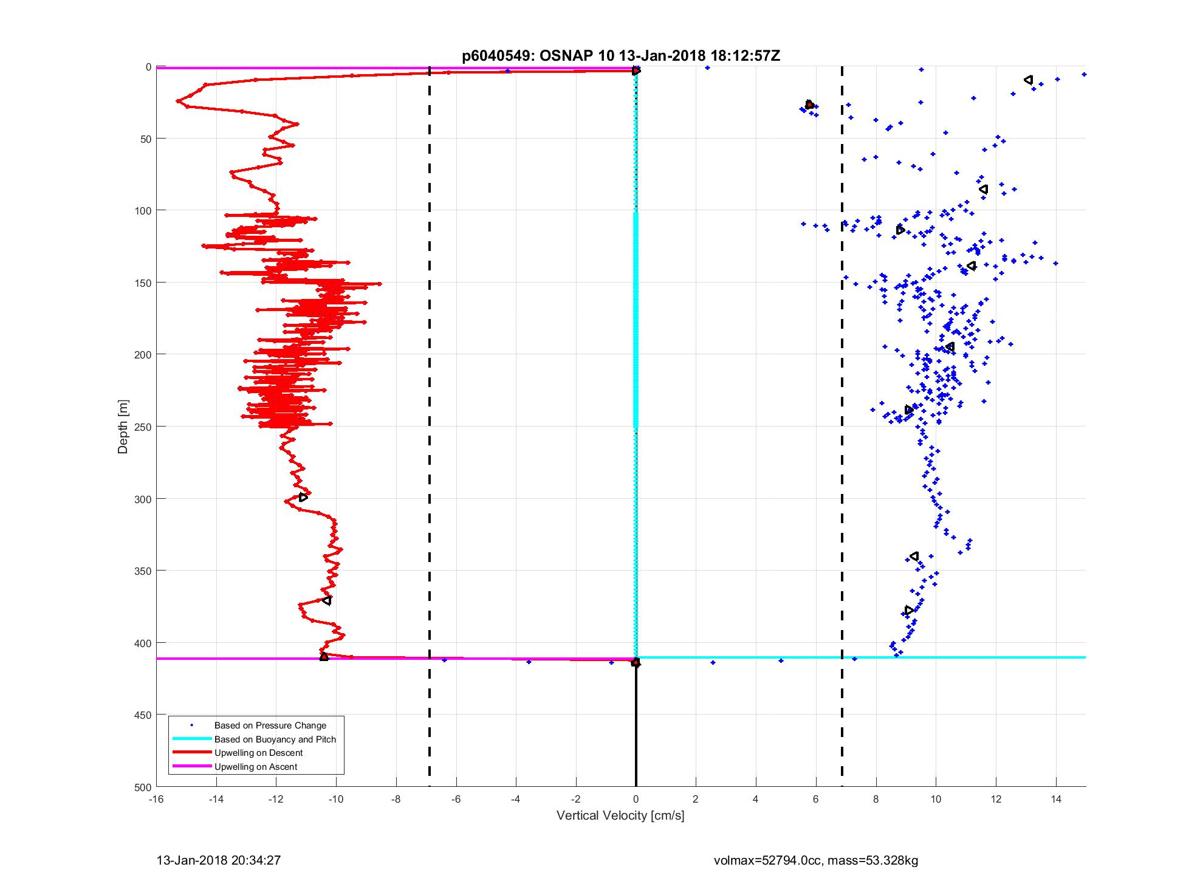Viewport: 1200px width, 885px height.
Task: Click x-axis tick label 4
Action: pyautogui.click(x=756, y=799)
